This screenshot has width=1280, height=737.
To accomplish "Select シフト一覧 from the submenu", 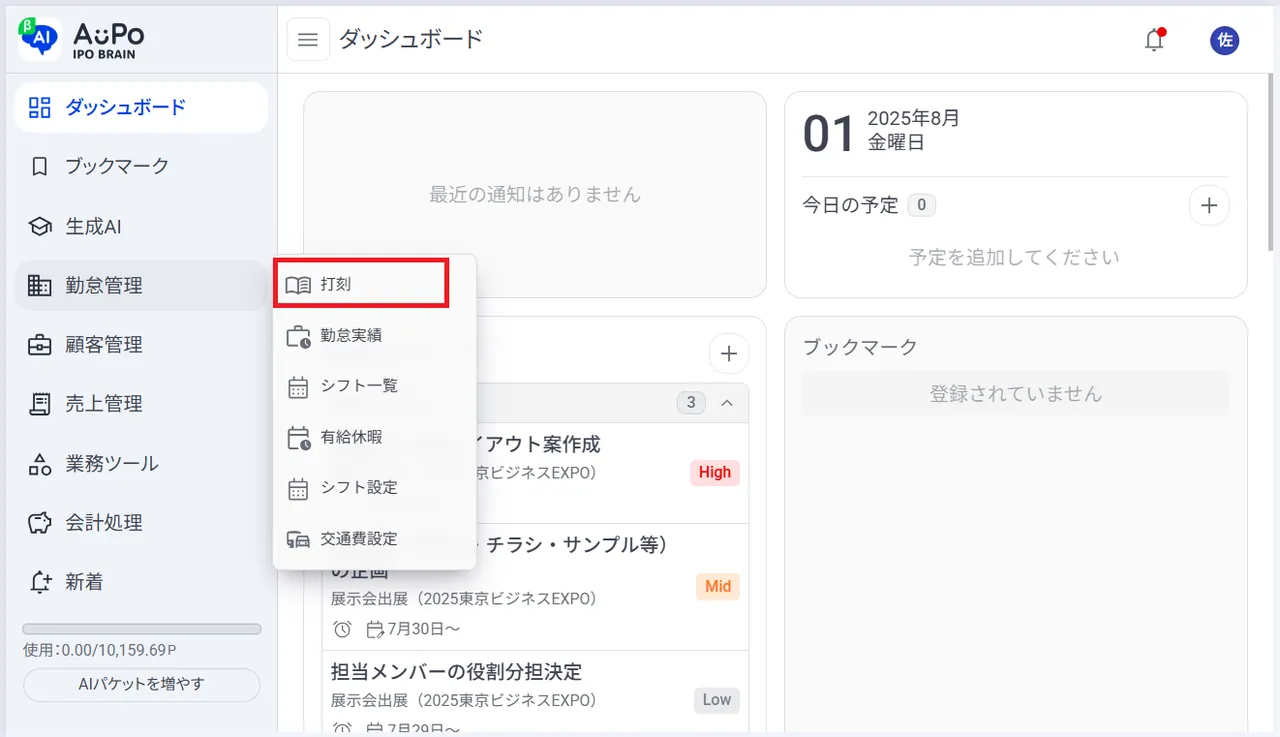I will (374, 387).
